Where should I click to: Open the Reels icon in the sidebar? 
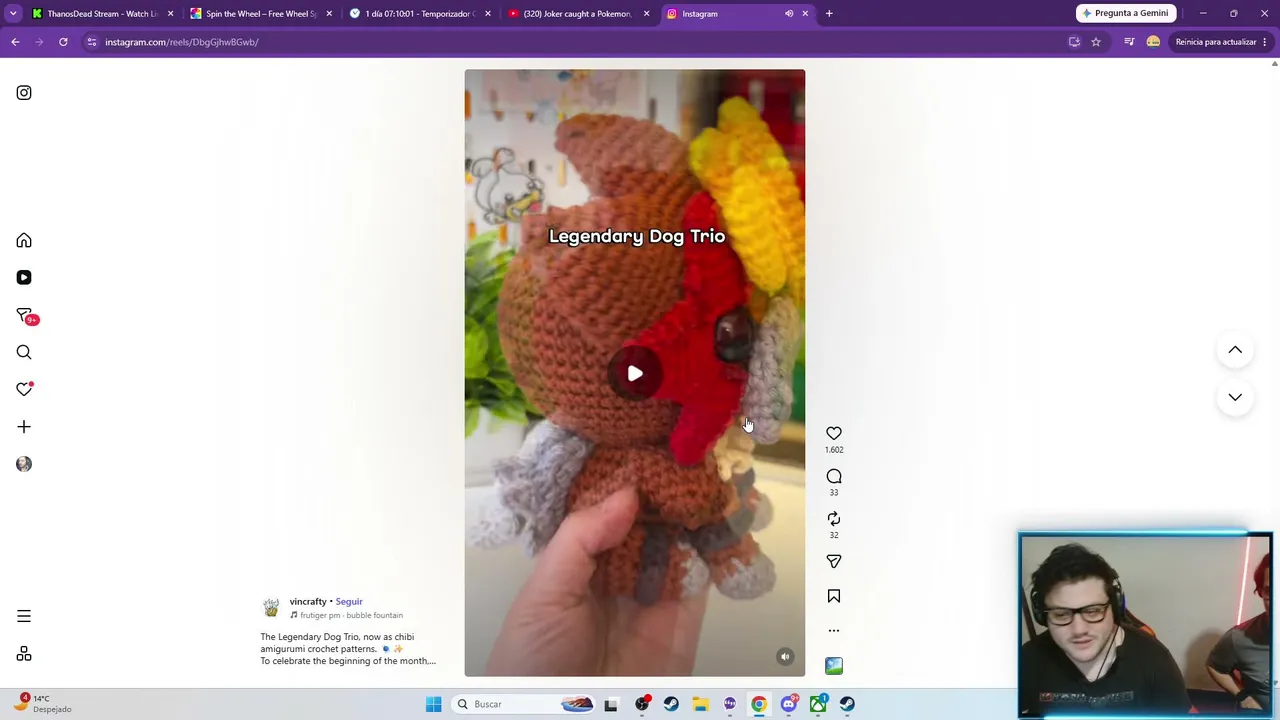click(x=24, y=278)
